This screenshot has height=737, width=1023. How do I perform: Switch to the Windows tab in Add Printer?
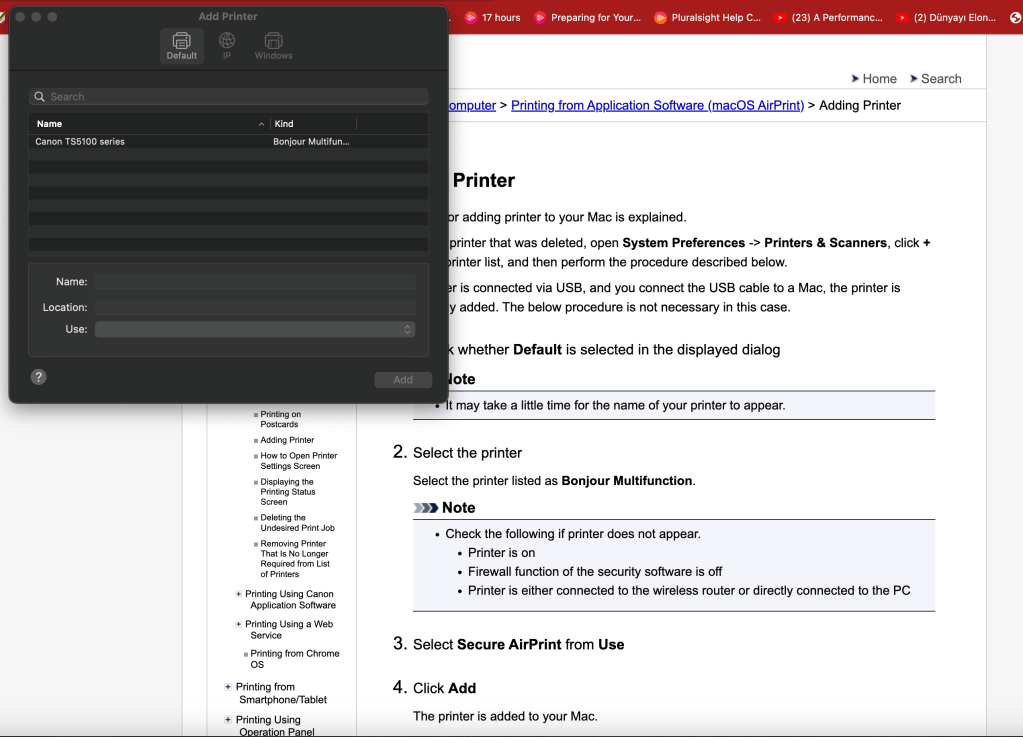click(x=273, y=46)
